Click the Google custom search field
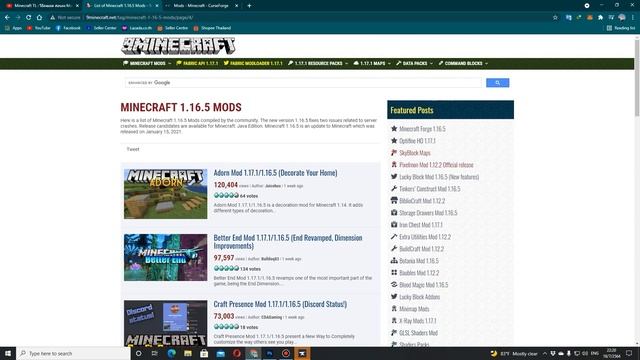The width and height of the screenshot is (640, 360). (303, 82)
